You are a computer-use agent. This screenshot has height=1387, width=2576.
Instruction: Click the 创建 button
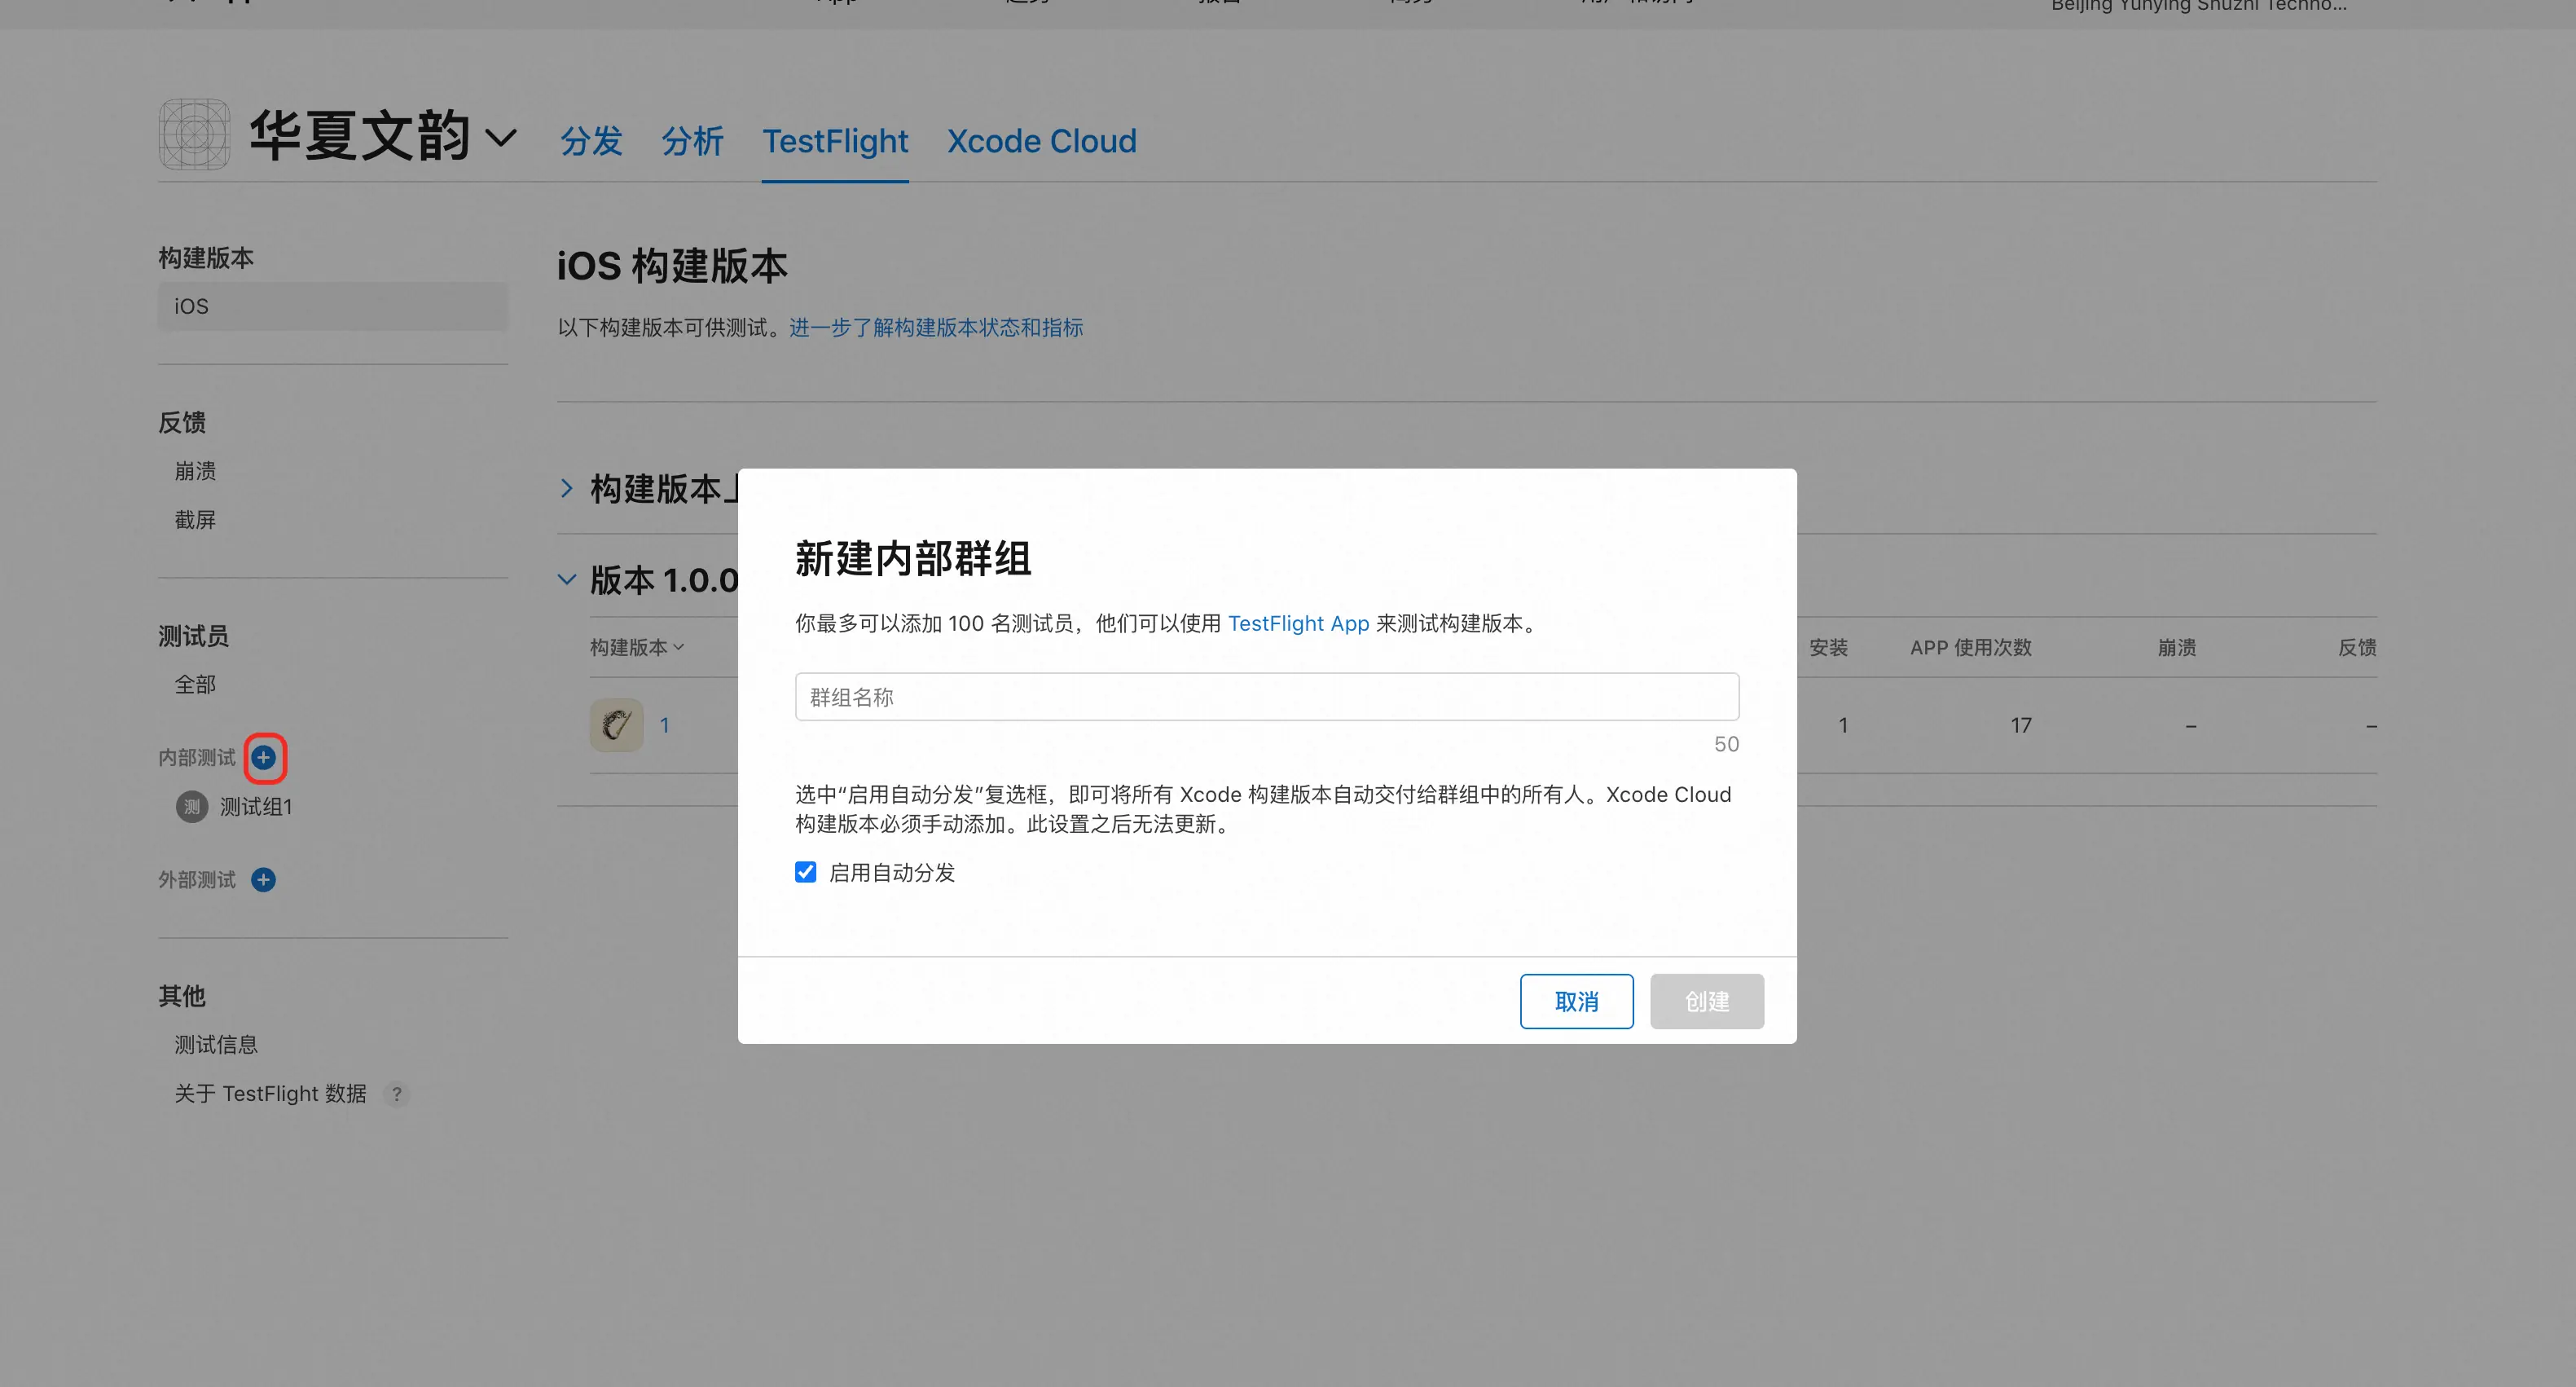point(1706,1001)
